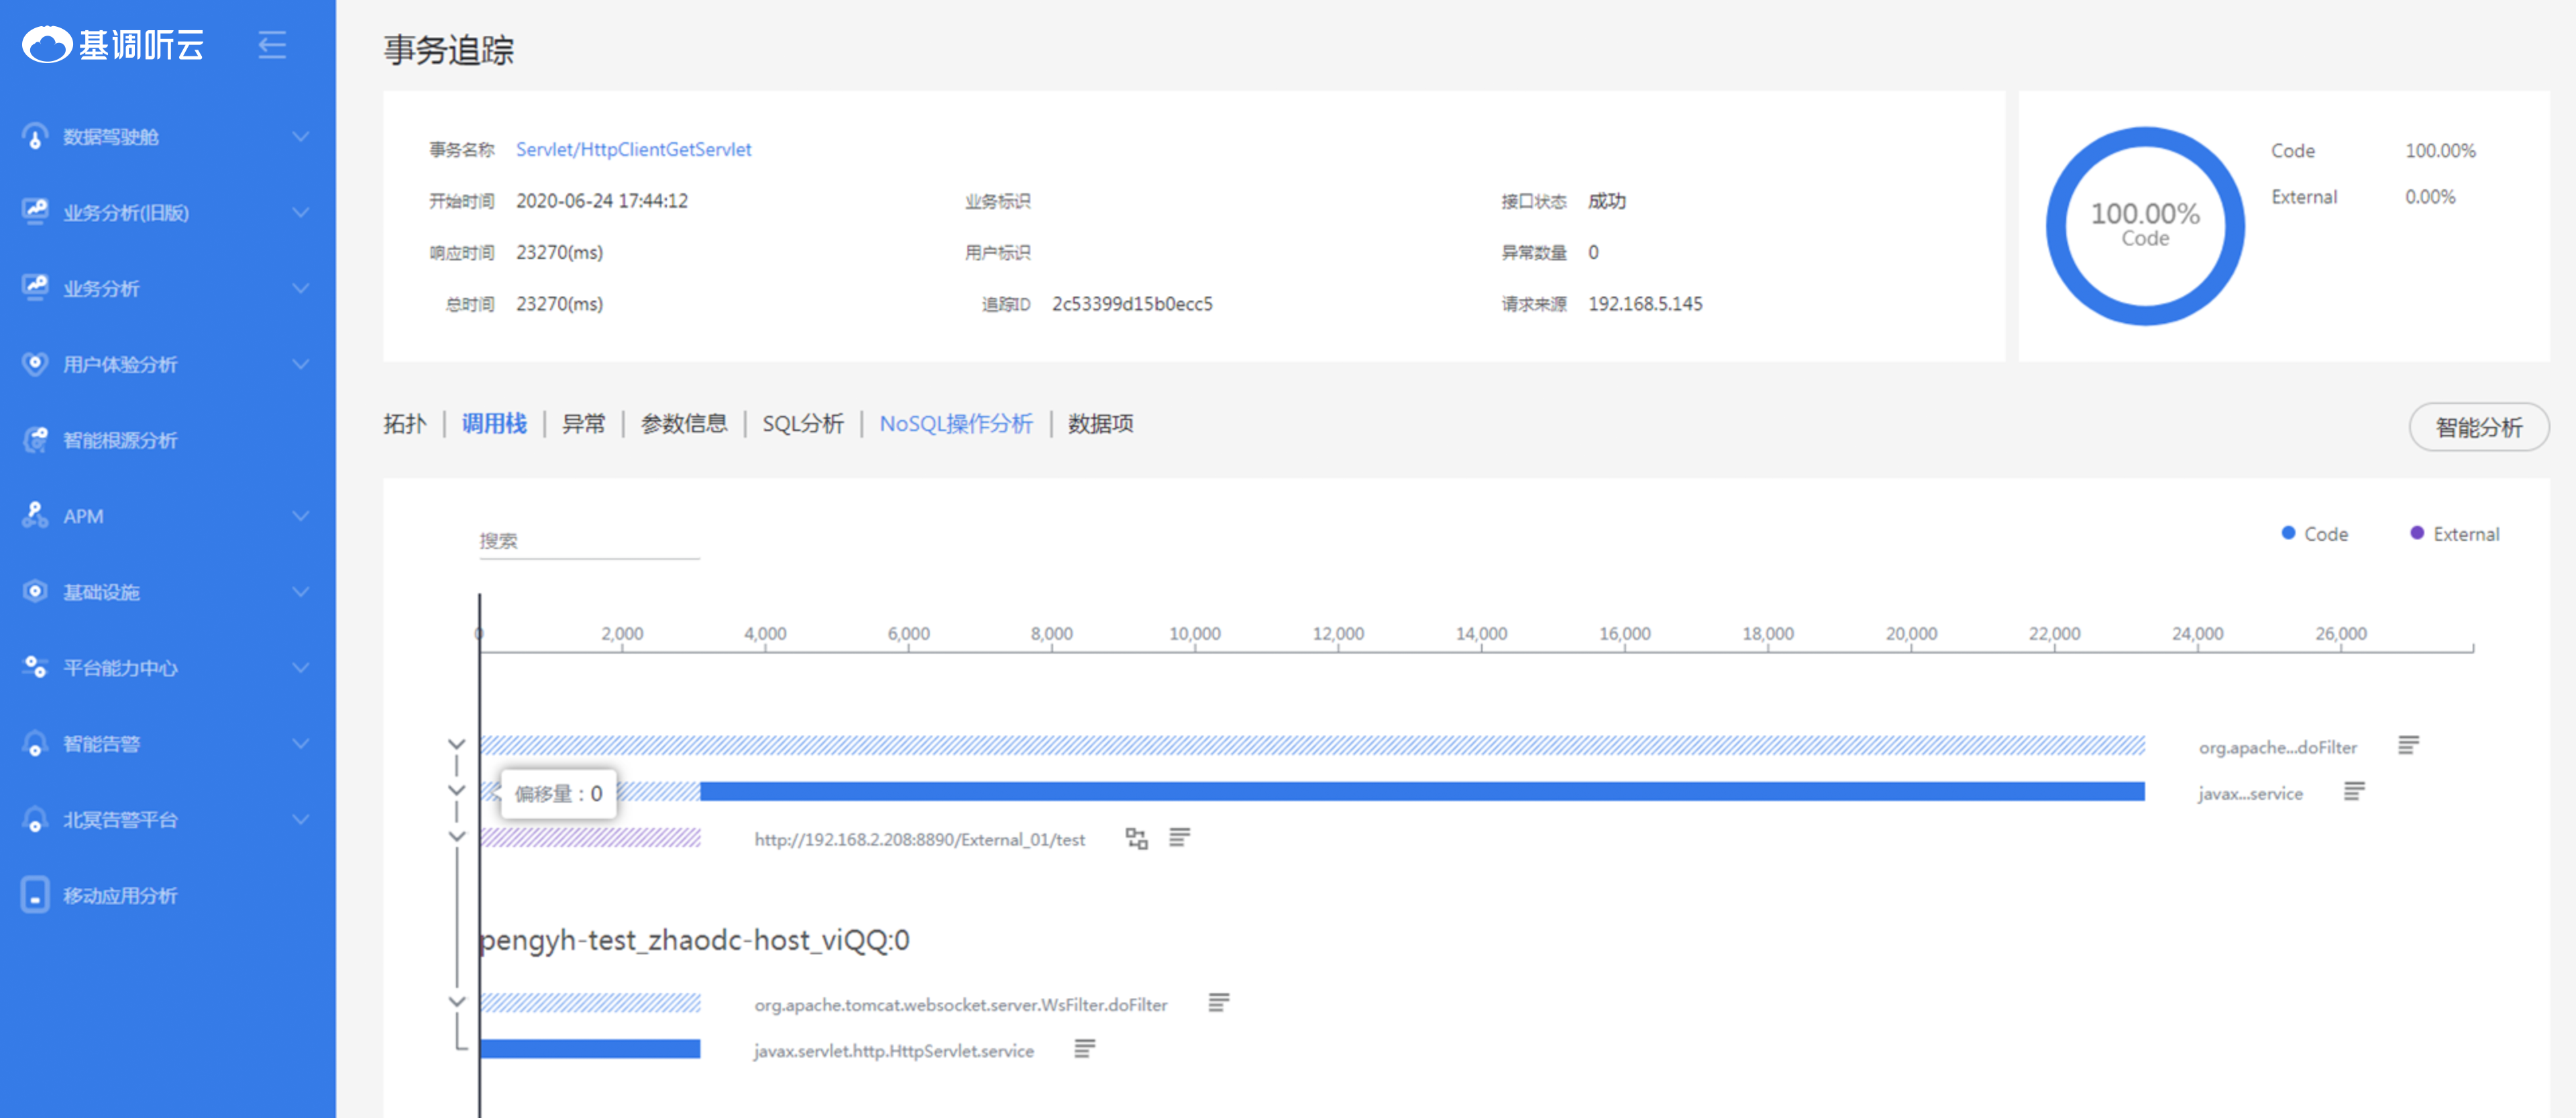Click the topology icon next to External_01/test URL
The width and height of the screenshot is (2576, 1118).
[x=1136, y=838]
